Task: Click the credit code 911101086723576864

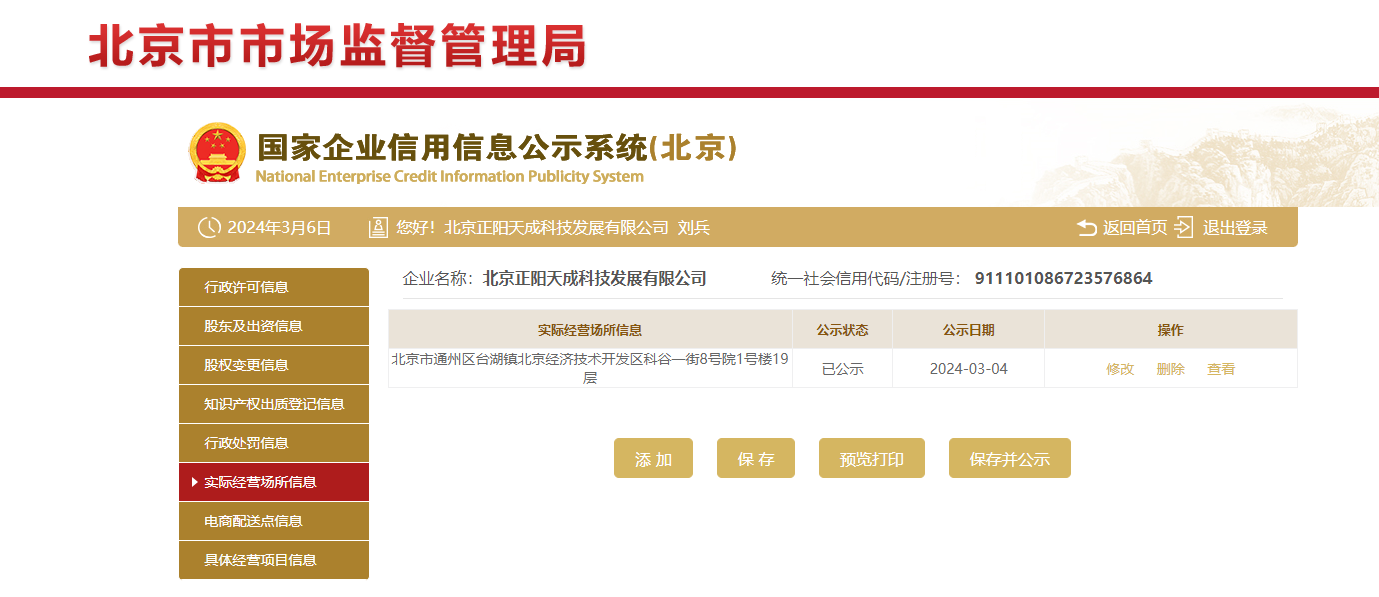Action: click(1063, 279)
